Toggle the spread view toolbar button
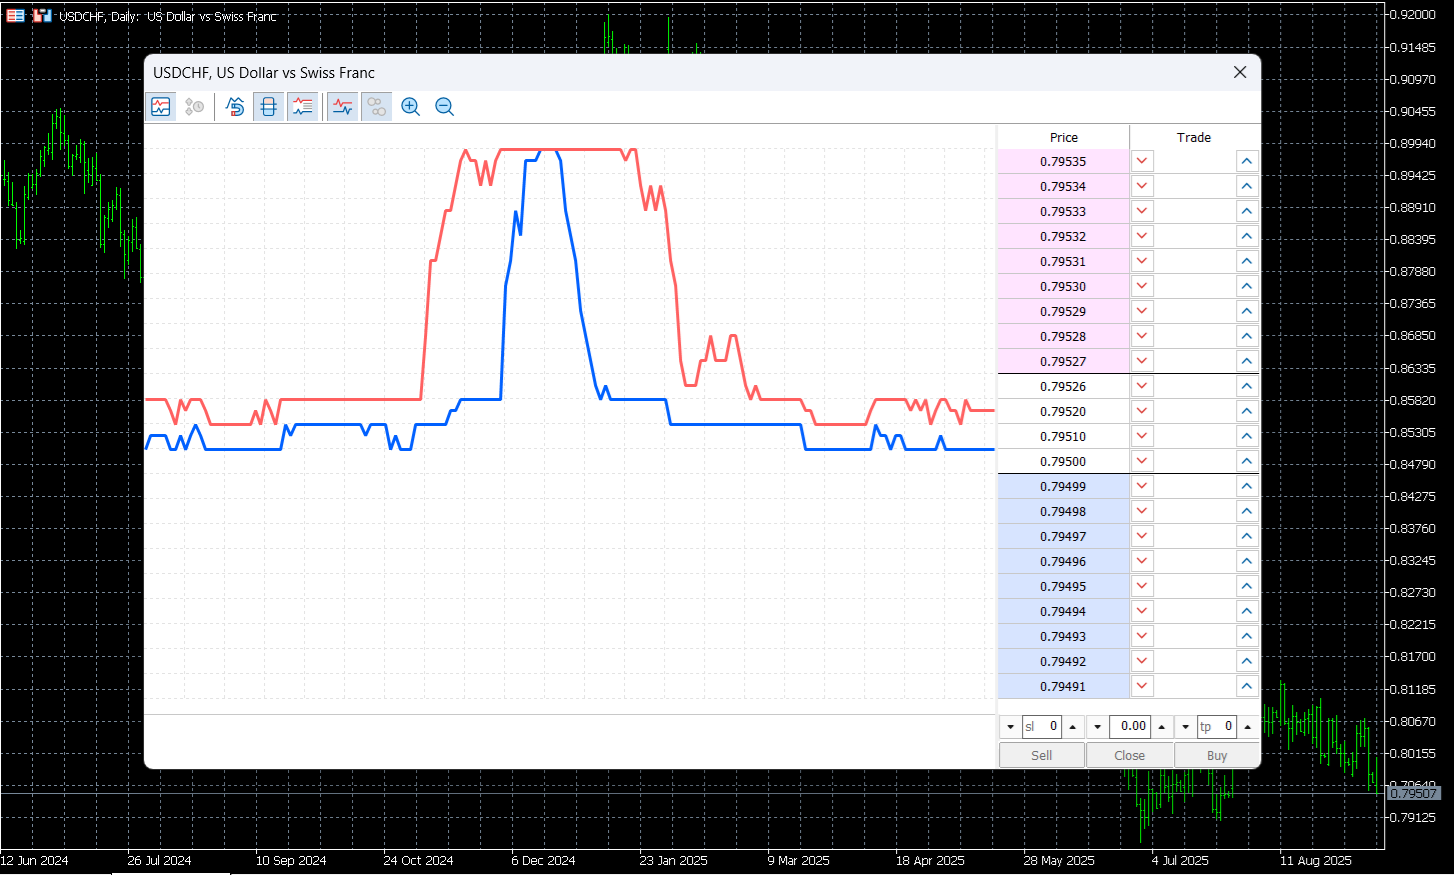The image size is (1454, 875). 268,107
